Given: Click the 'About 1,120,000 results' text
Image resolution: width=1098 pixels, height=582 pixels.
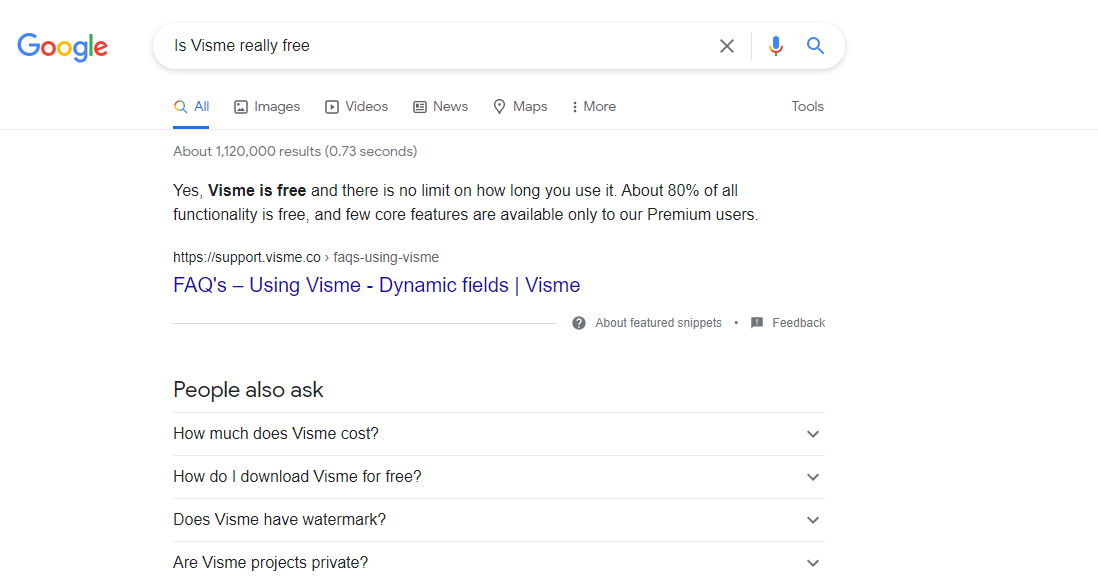Looking at the screenshot, I should (295, 151).
